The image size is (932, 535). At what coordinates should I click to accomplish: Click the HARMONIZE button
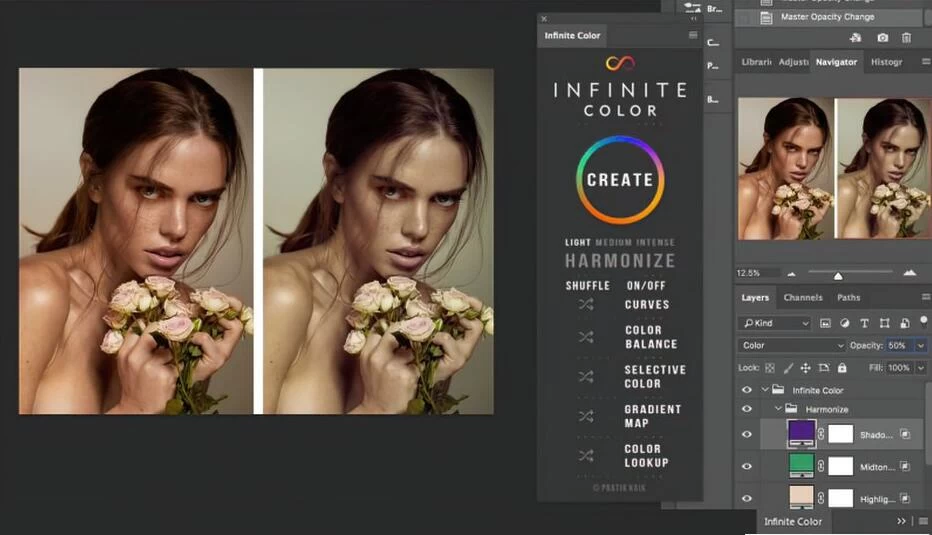[x=620, y=261]
